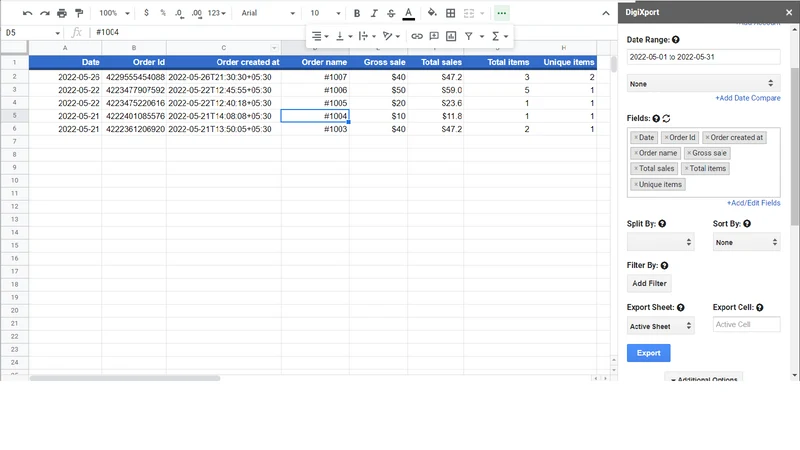
Task: Remove the Order Id field tag
Action: (x=666, y=138)
